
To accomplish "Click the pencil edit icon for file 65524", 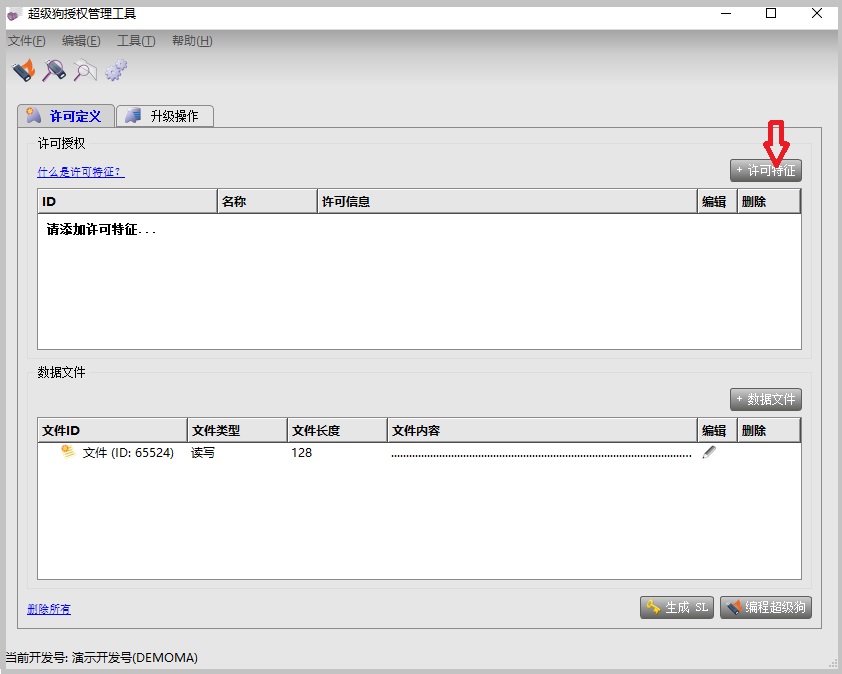I will [x=709, y=453].
